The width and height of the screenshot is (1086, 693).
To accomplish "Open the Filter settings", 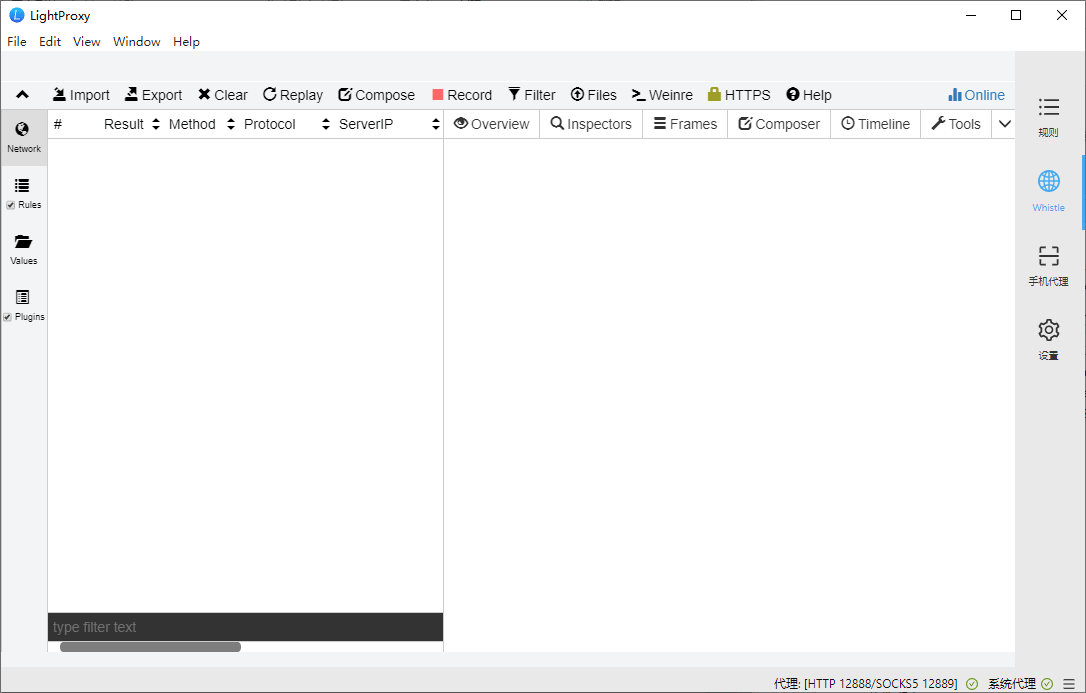I will pos(532,95).
